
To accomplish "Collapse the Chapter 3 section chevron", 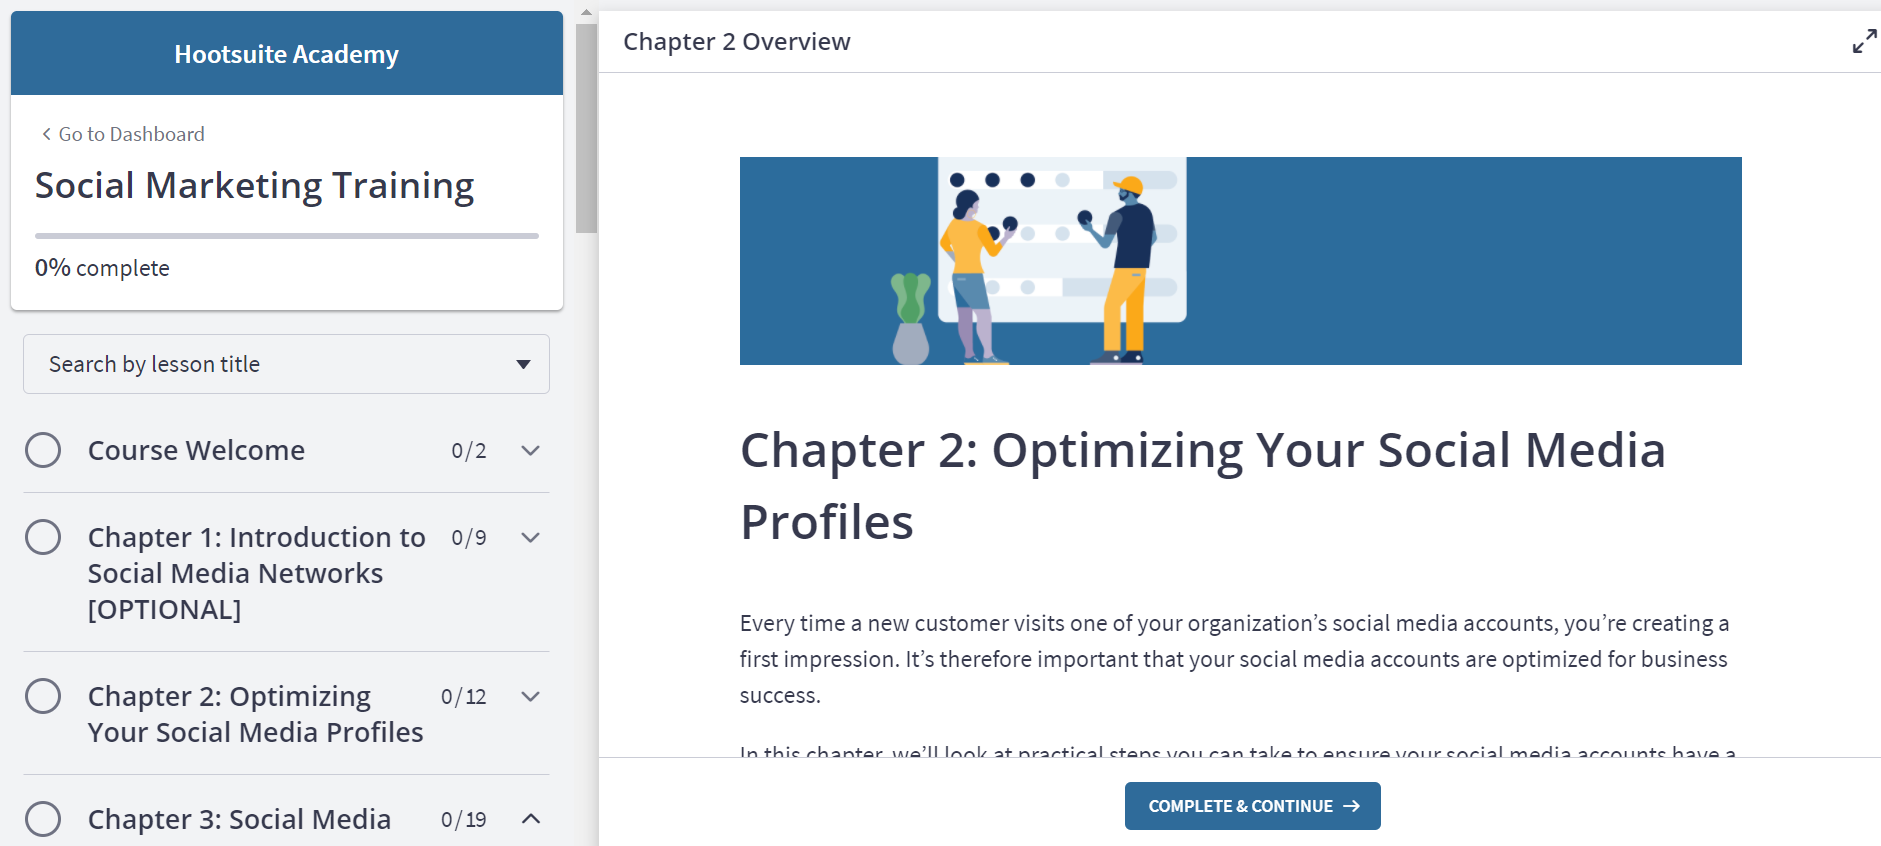I will [x=530, y=819].
